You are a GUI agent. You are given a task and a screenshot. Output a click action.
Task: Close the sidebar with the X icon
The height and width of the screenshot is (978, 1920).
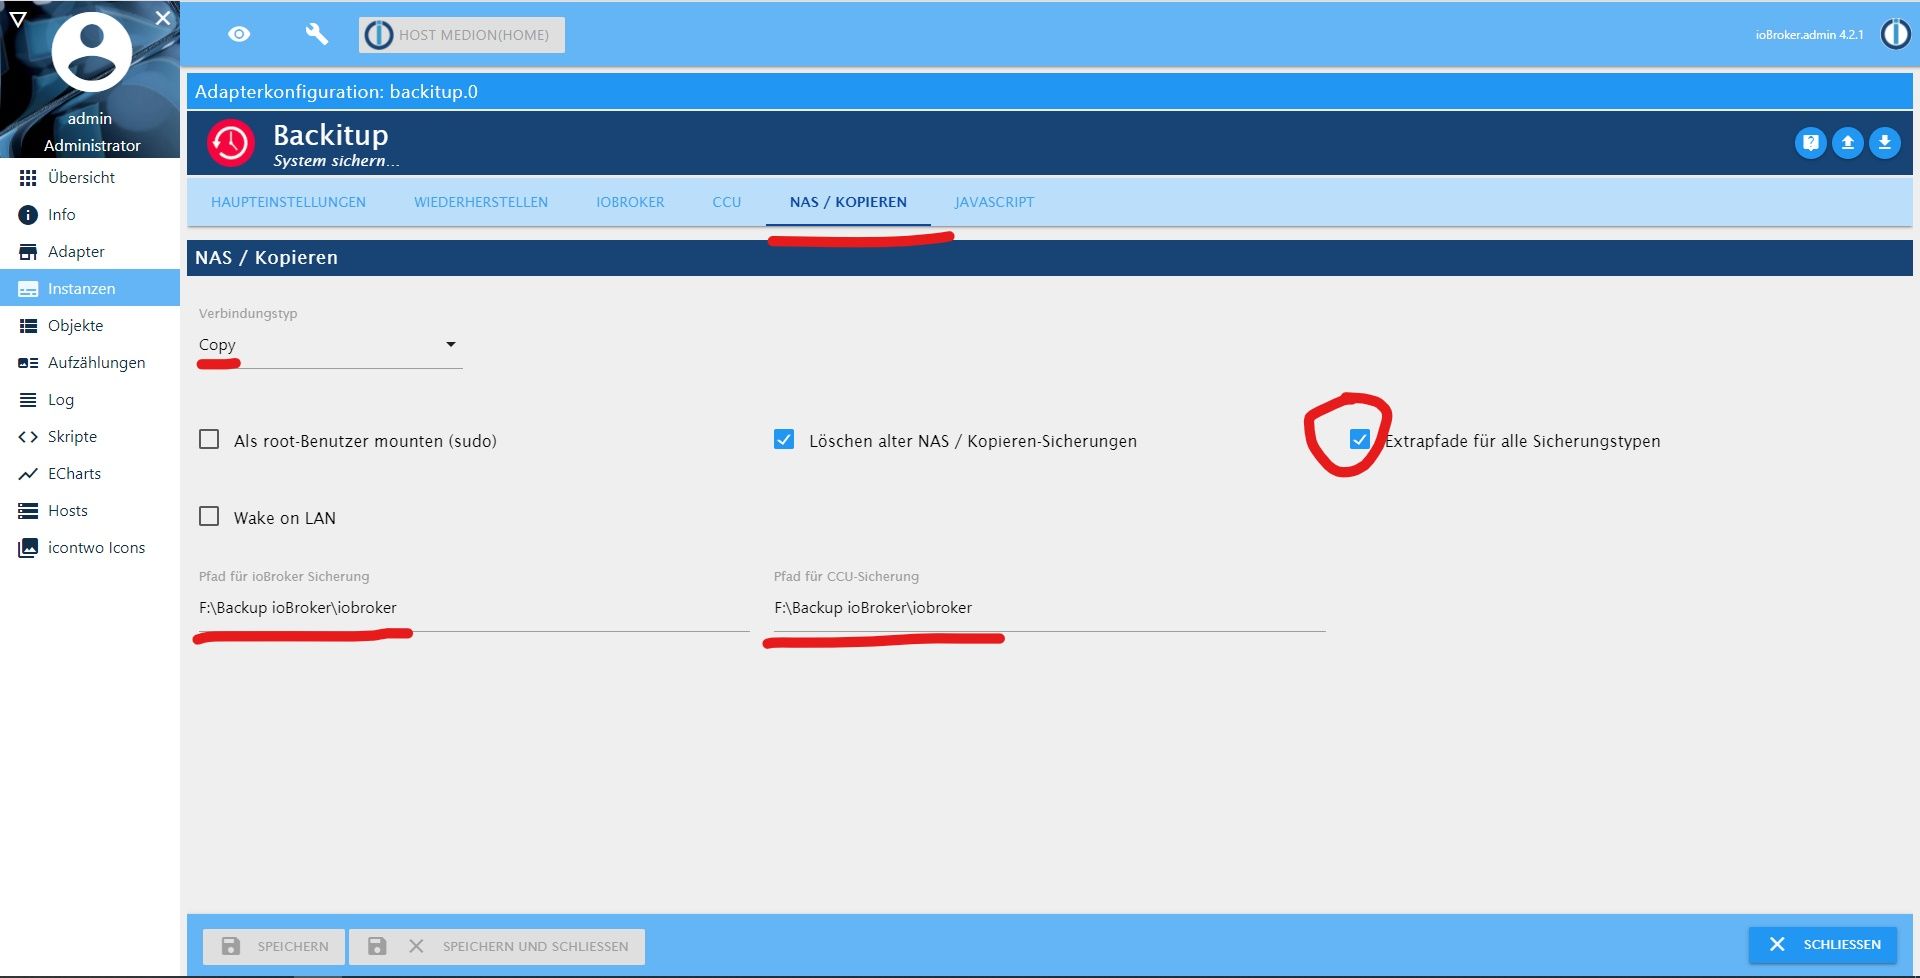pyautogui.click(x=163, y=18)
